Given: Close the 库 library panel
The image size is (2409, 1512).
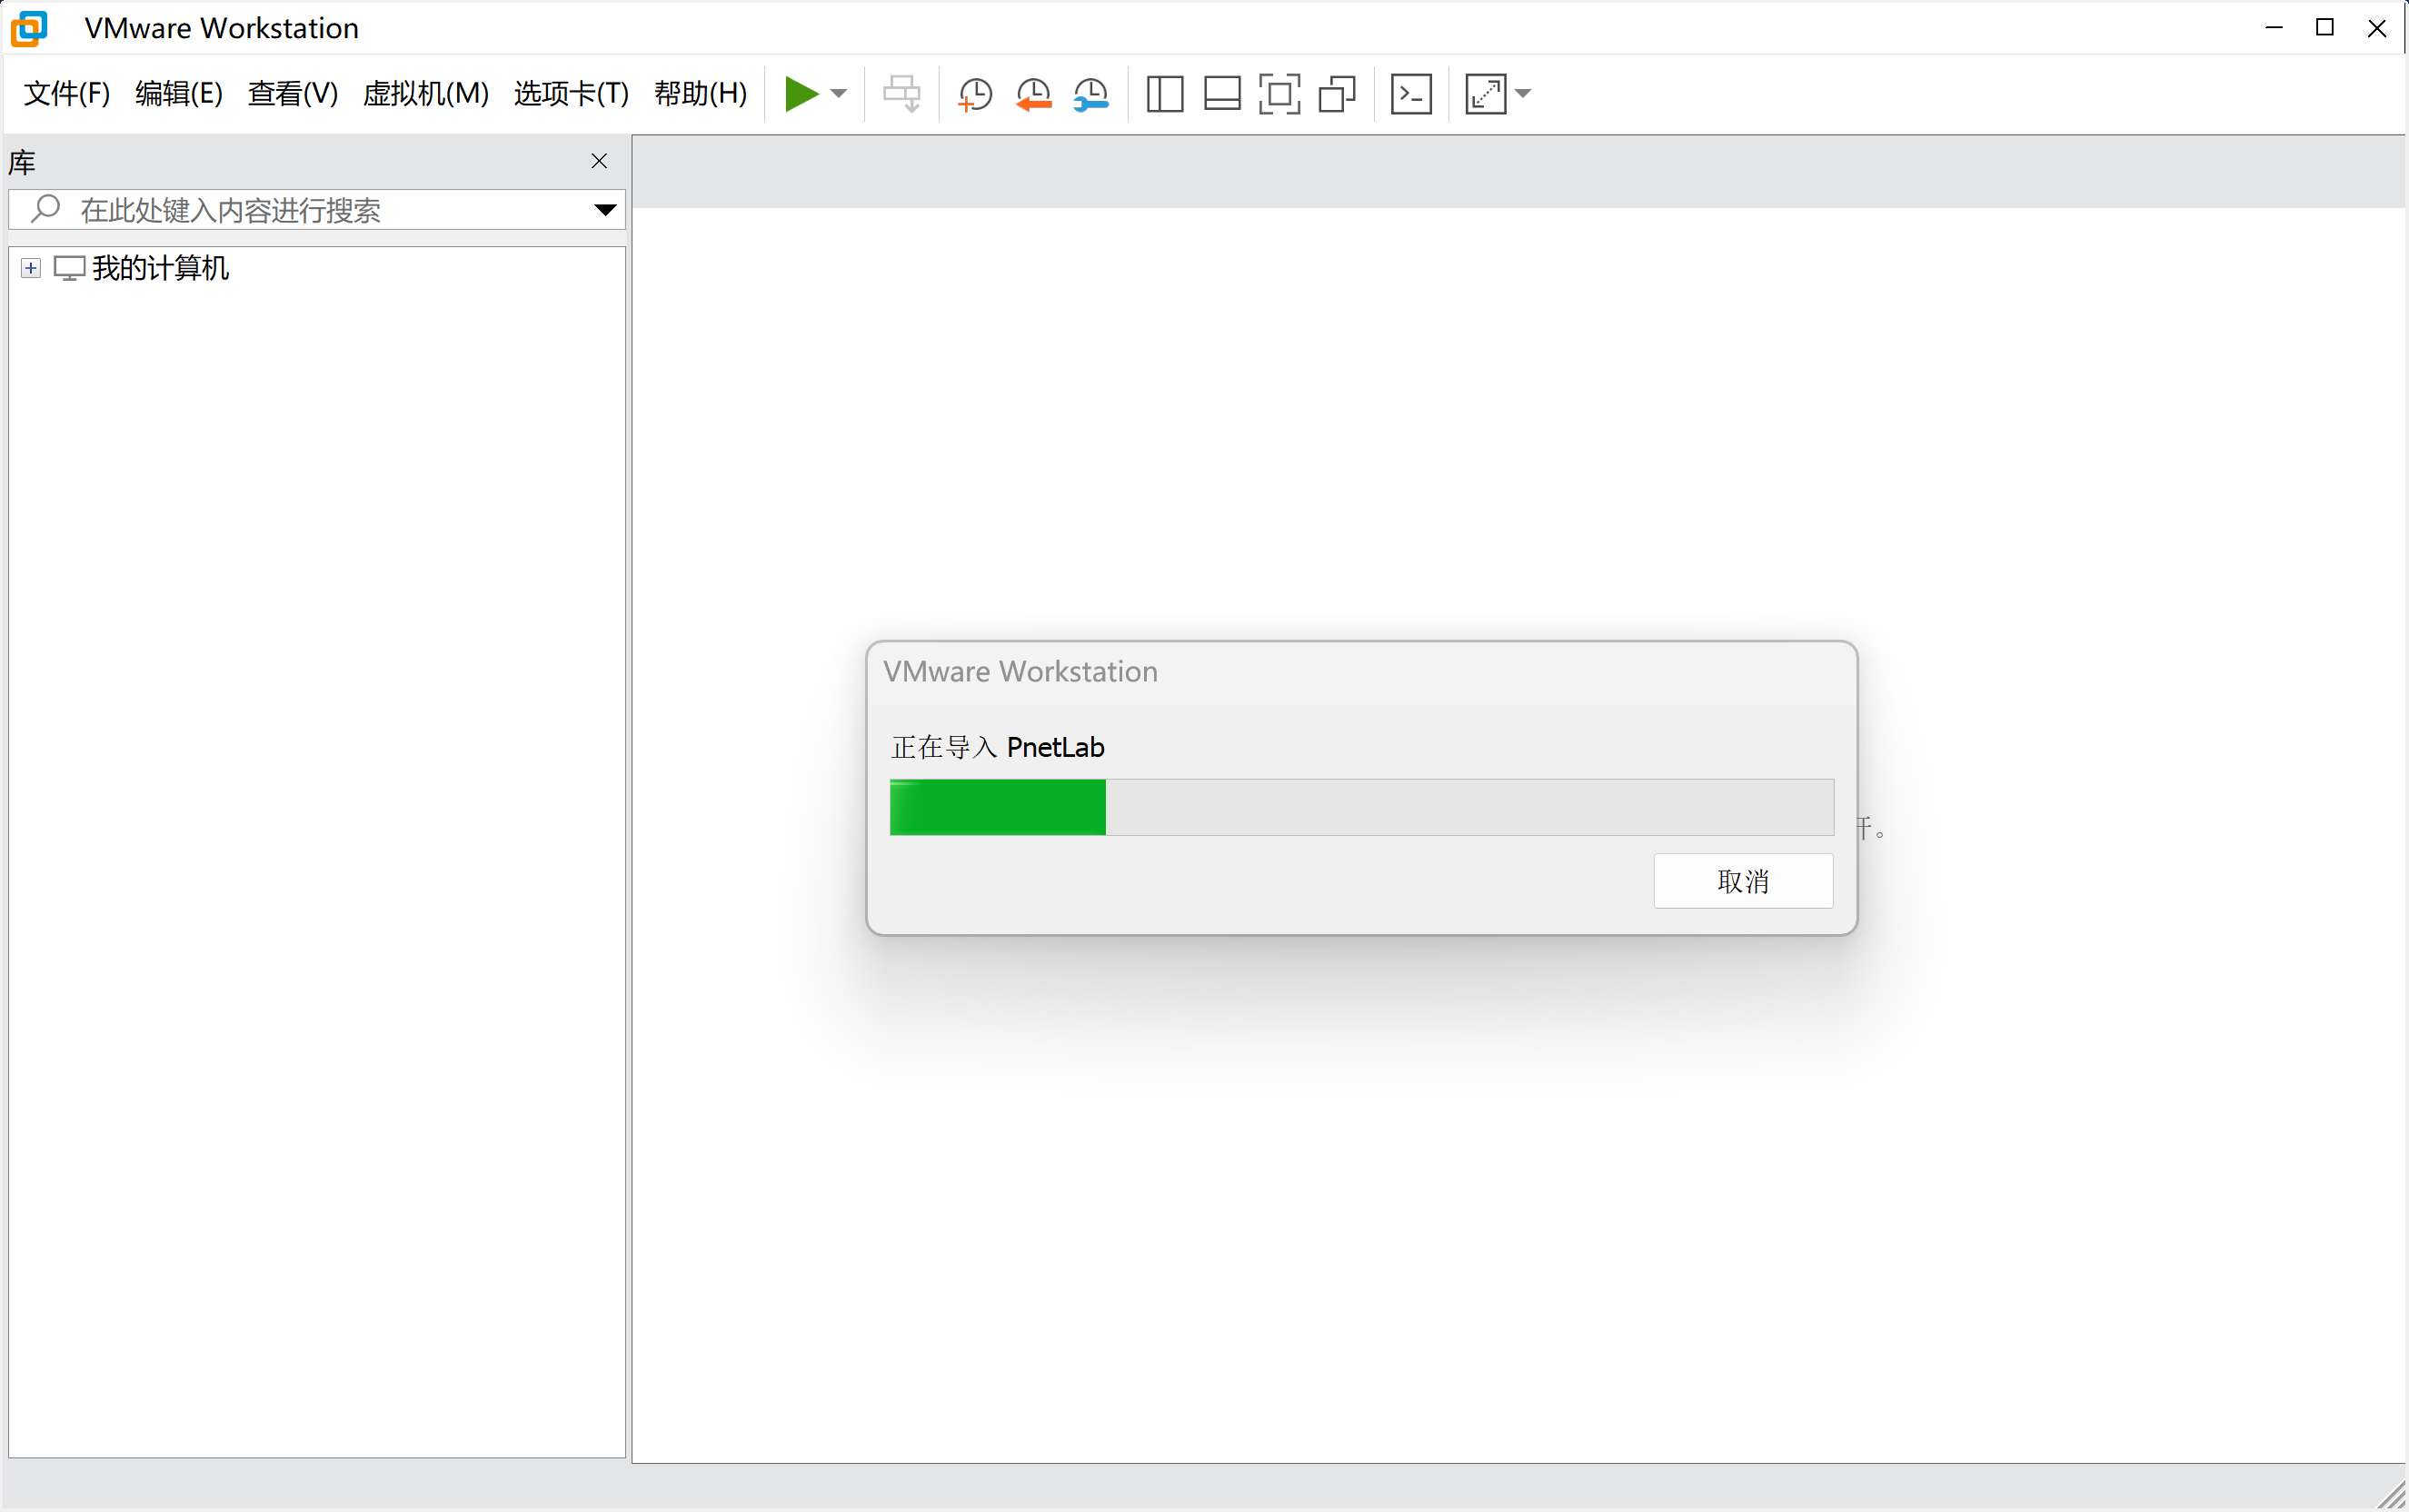Looking at the screenshot, I should click(x=599, y=161).
